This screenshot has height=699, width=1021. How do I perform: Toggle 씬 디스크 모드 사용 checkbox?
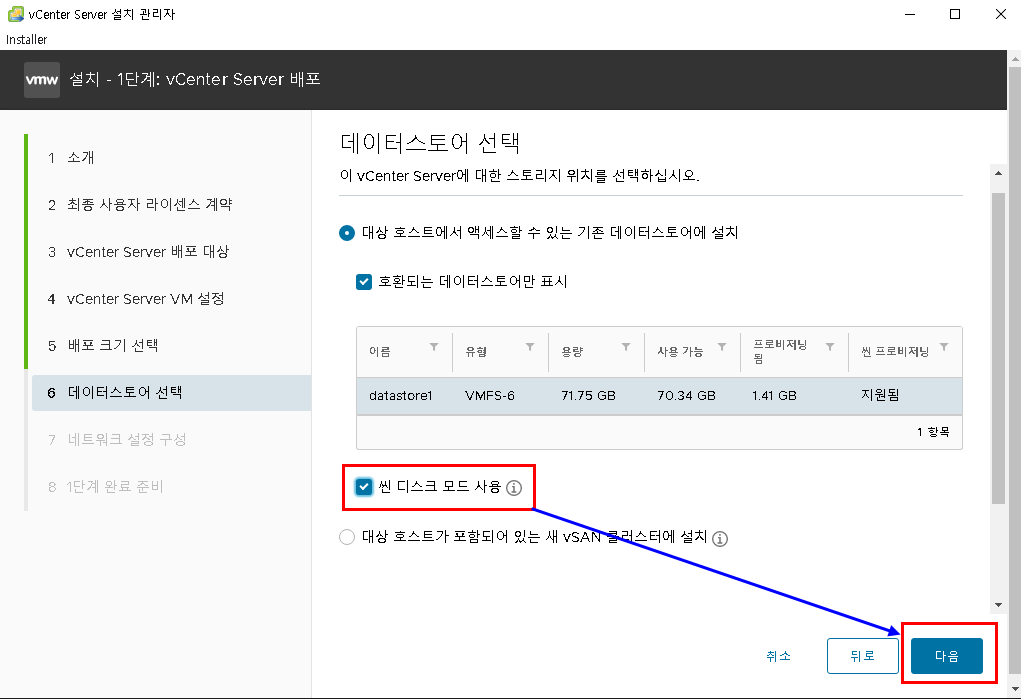click(364, 487)
